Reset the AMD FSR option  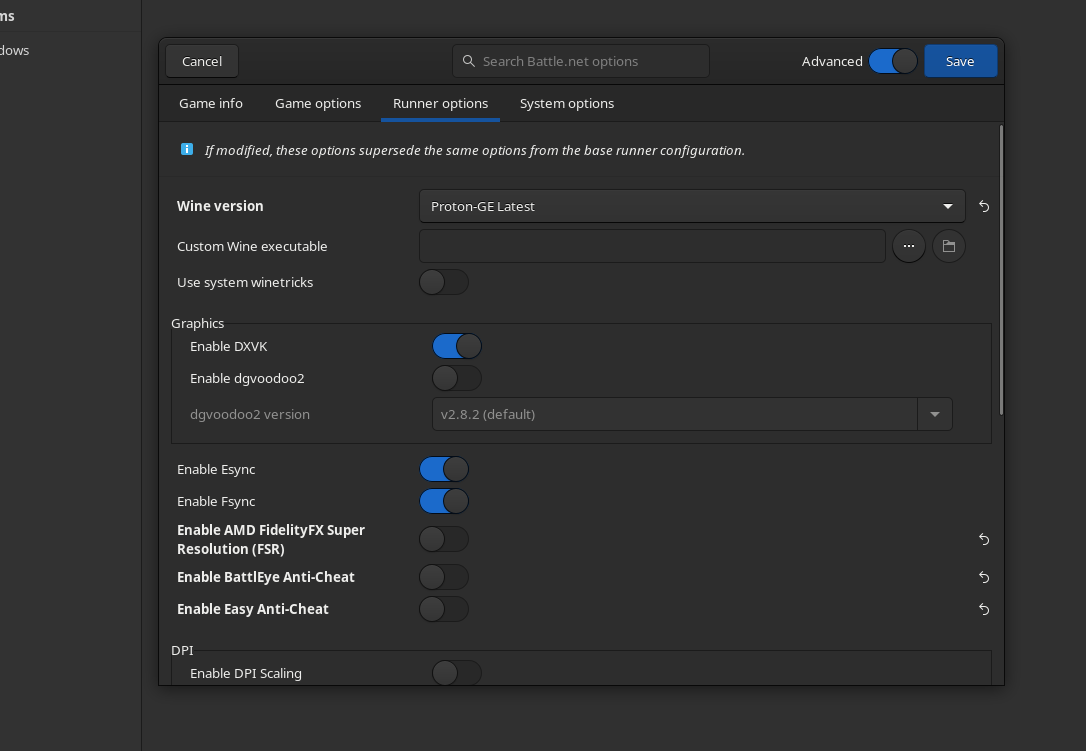click(983, 539)
